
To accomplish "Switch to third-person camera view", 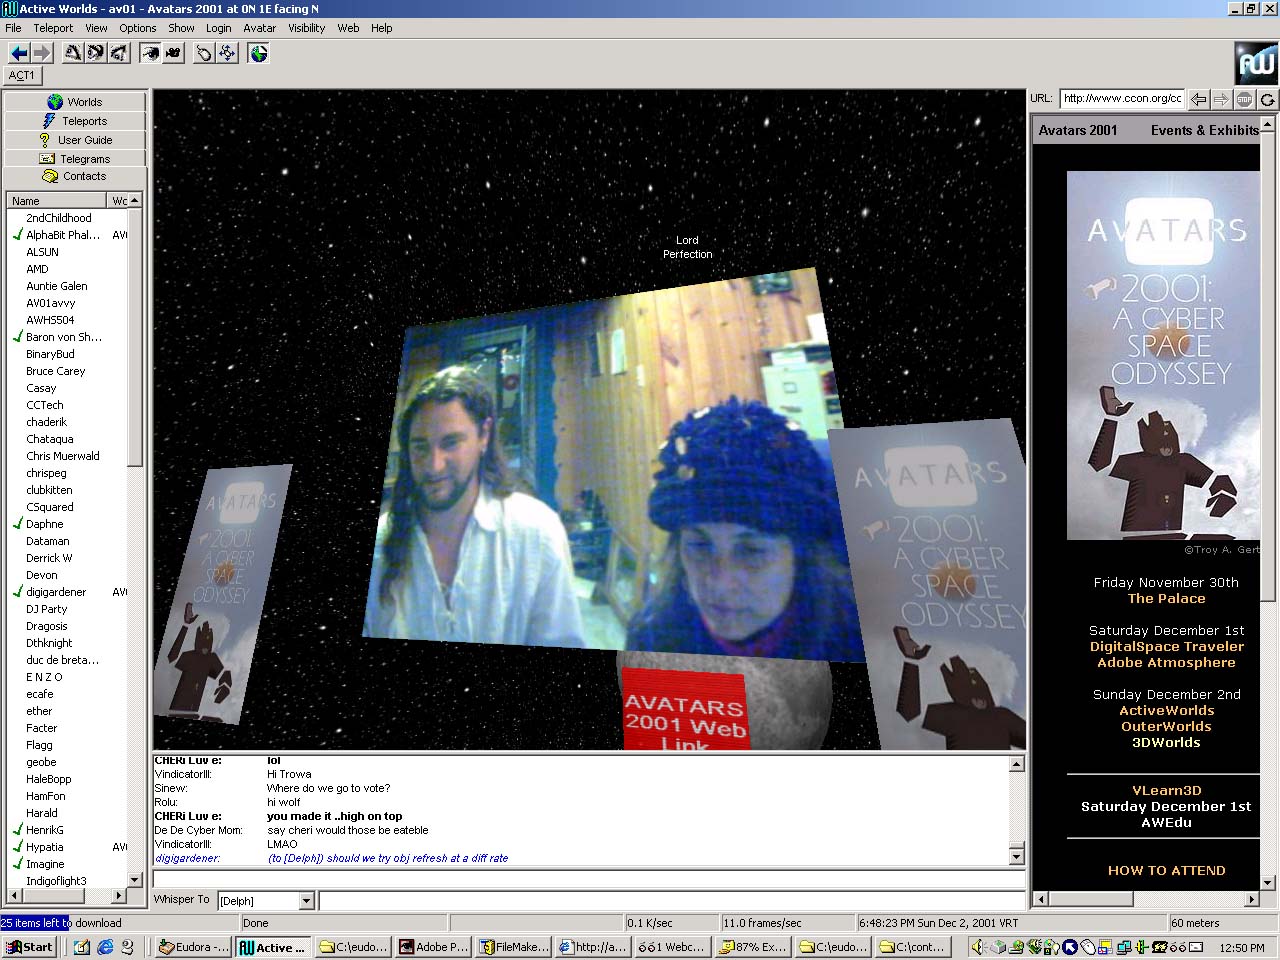I will (x=173, y=53).
